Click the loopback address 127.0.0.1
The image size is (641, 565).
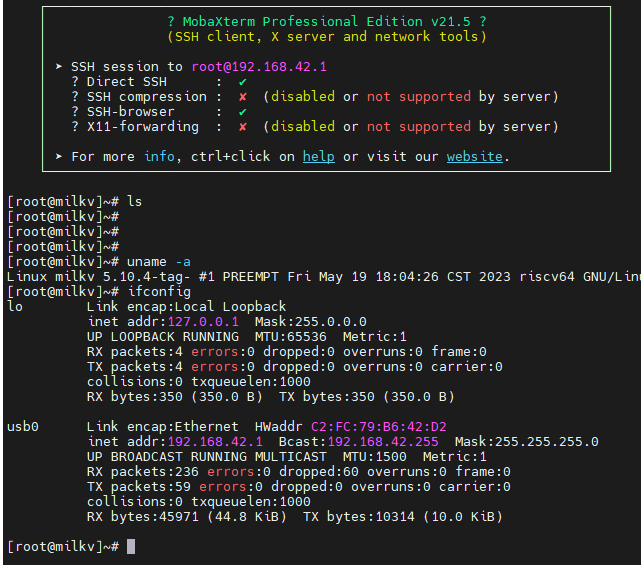(x=203, y=322)
